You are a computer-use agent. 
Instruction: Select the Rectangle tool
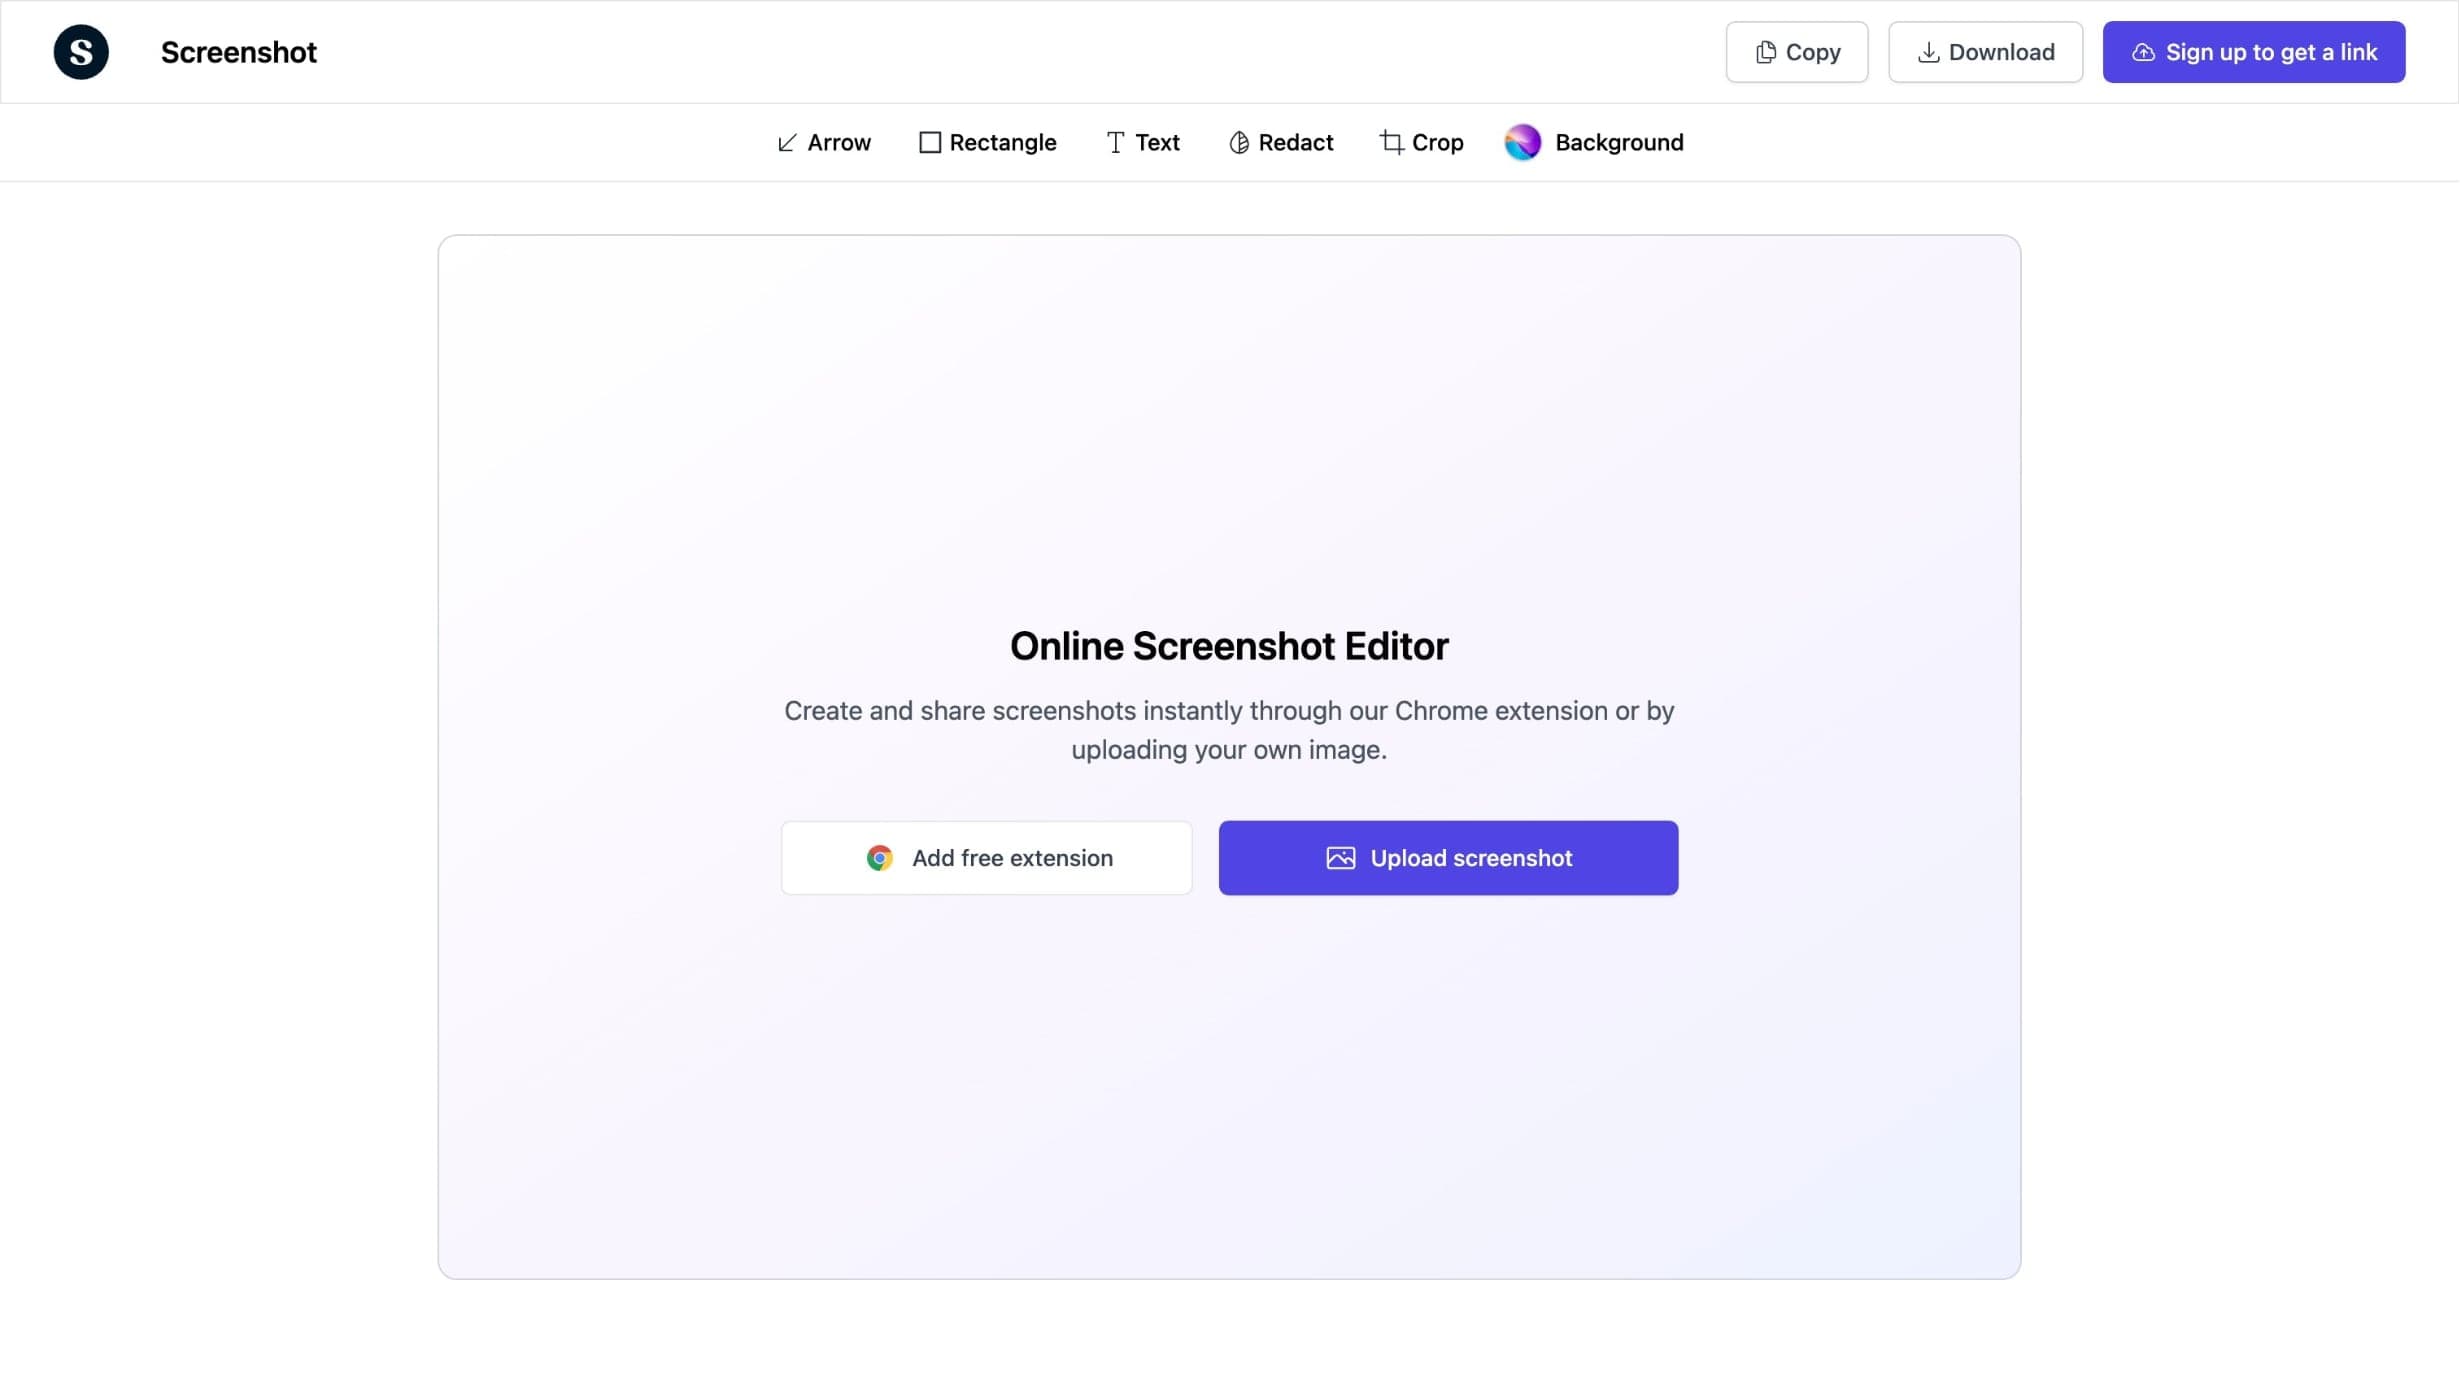click(x=987, y=142)
